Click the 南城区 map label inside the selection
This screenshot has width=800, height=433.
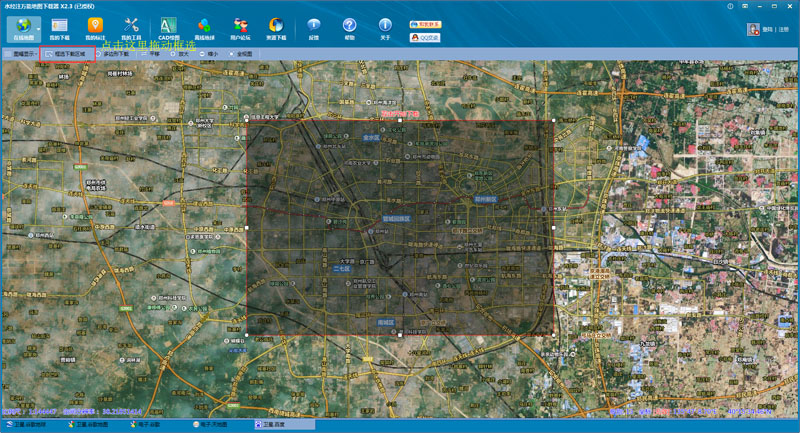pos(386,322)
